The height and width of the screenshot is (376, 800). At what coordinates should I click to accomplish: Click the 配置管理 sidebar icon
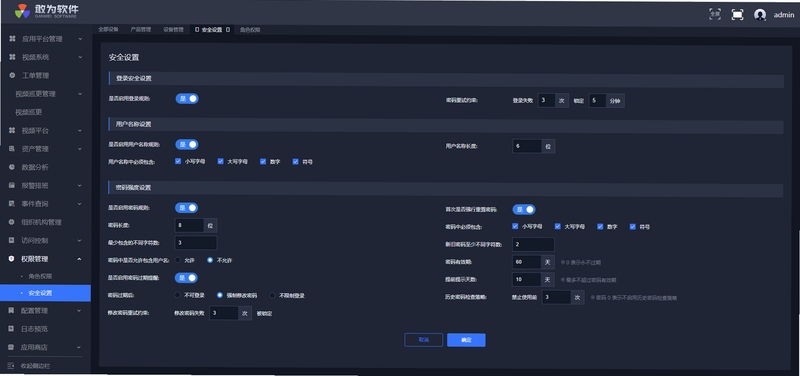12,310
